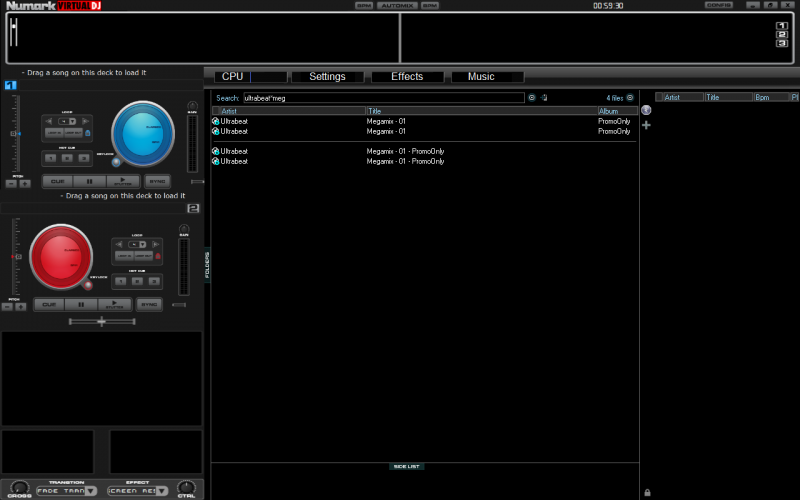800x500 pixels.
Task: Set deck 1 hot cue 3
Action: [x=84, y=158]
